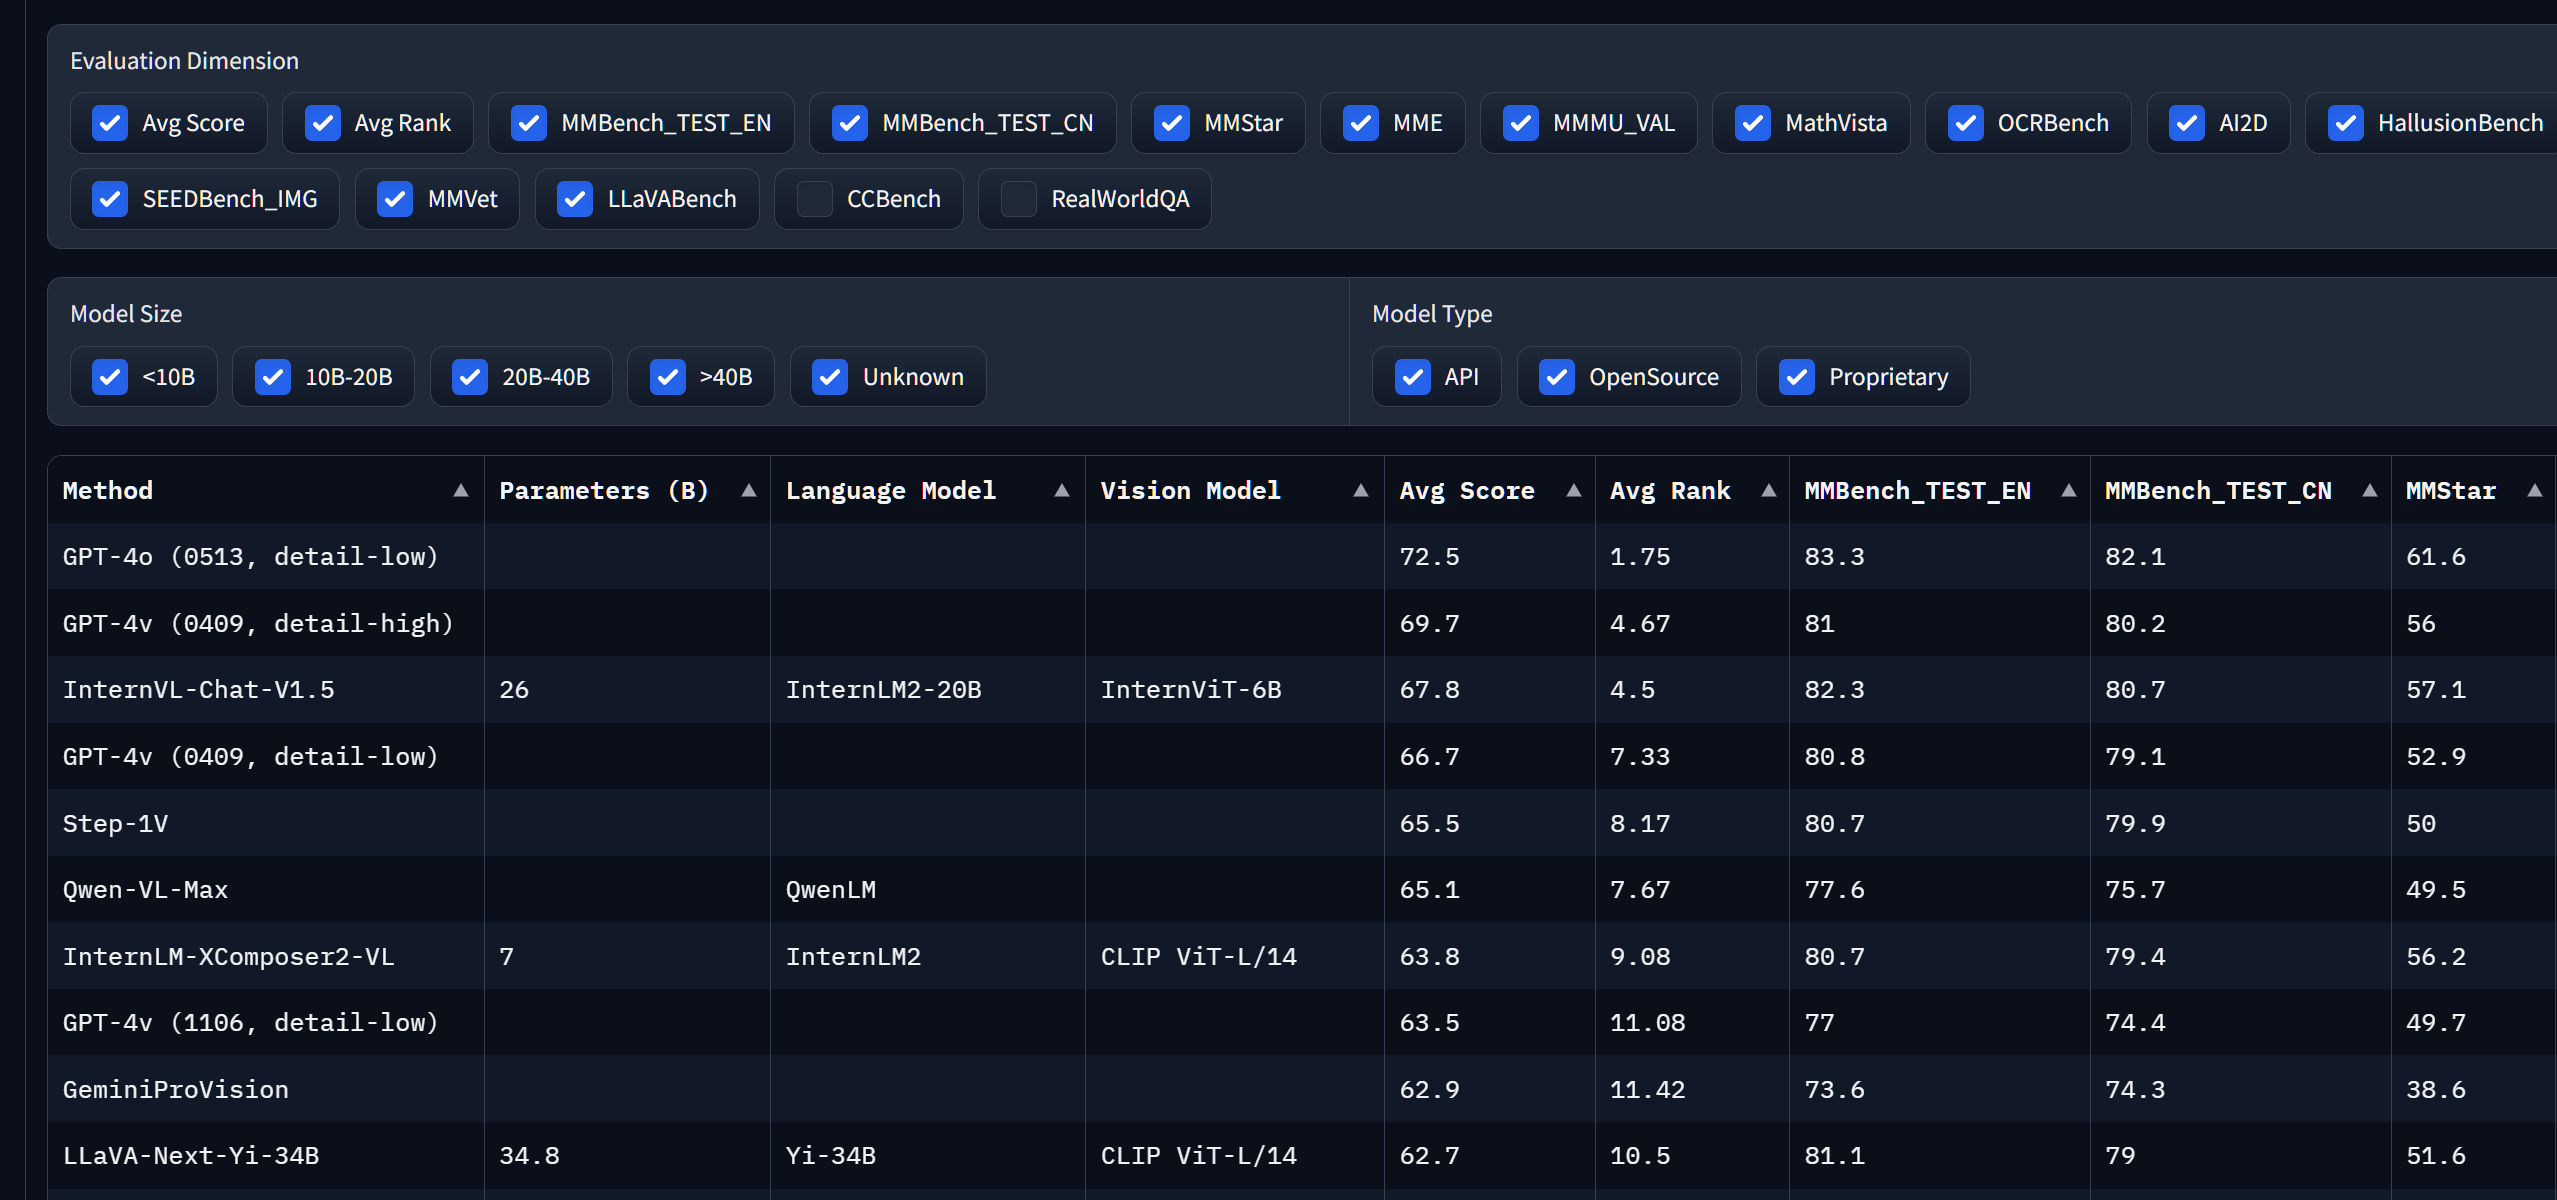The width and height of the screenshot is (2557, 1200).
Task: Toggle the 20B-40B size filter
Action: tap(470, 377)
